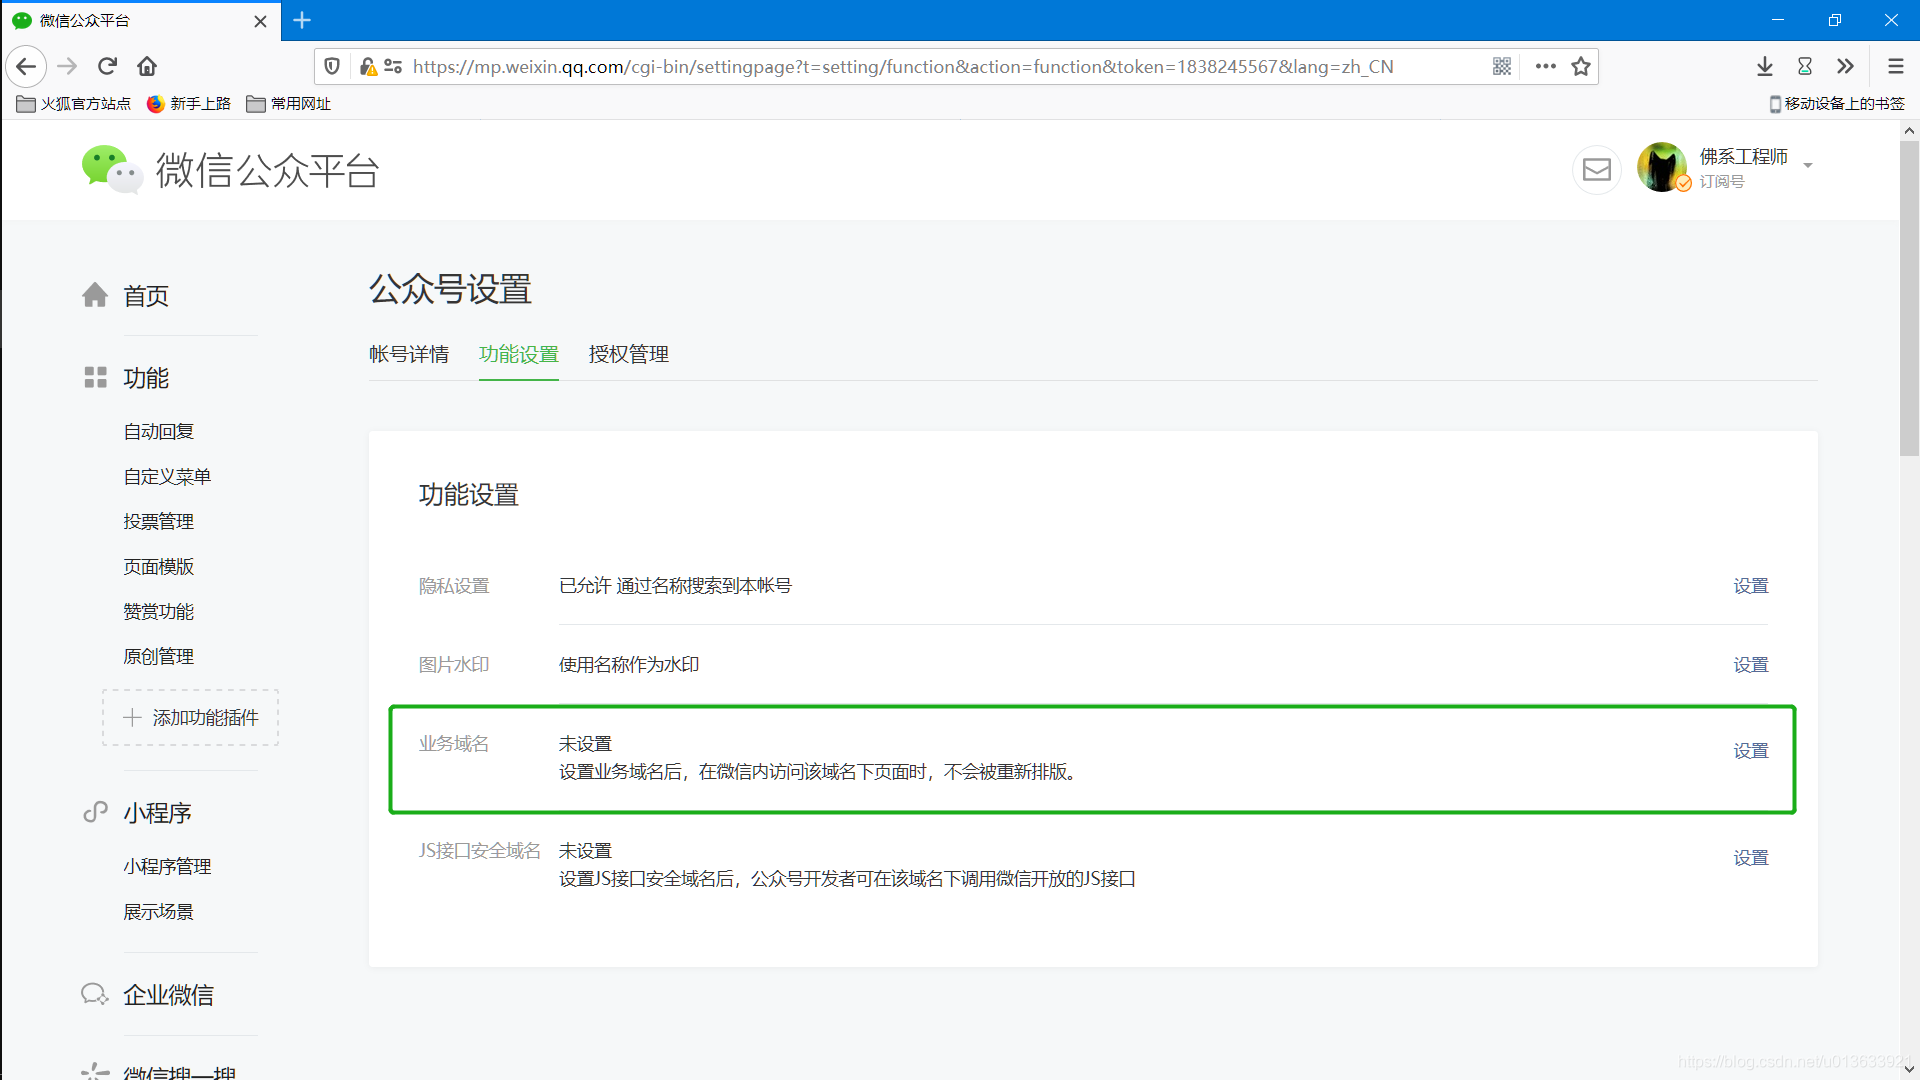The width and height of the screenshot is (1920, 1080).
Task: Expand the 佛系工程师 account dropdown arrow
Action: coord(1808,165)
